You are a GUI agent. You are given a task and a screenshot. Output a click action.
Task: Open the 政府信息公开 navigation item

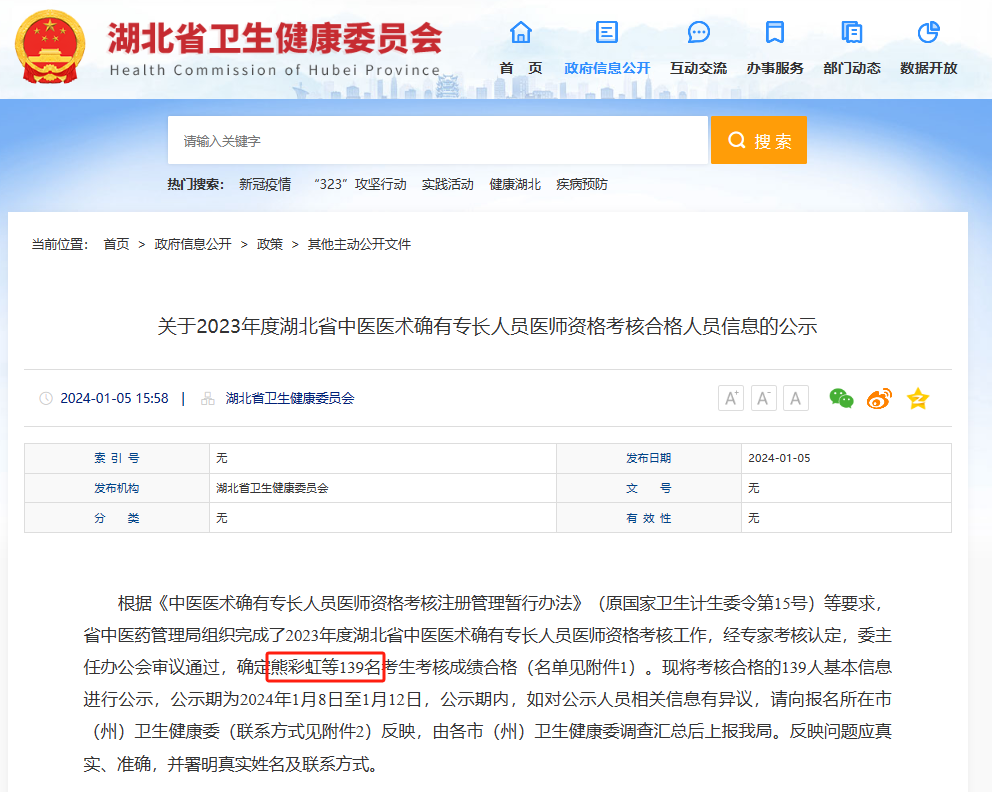pyautogui.click(x=607, y=68)
